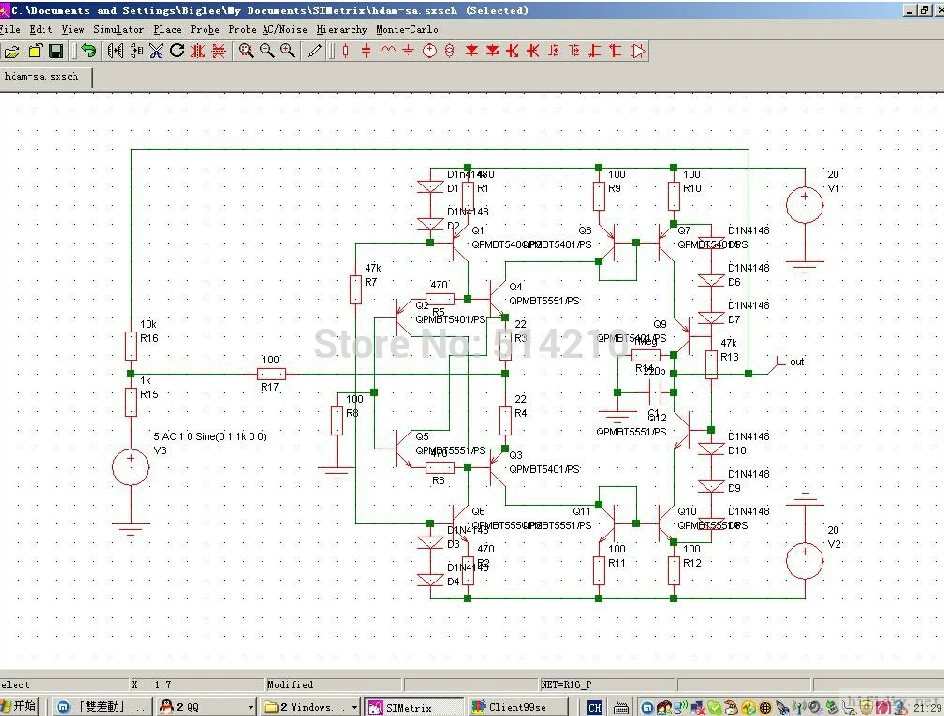
Task: Expand the 2 Windows taskbar group
Action: pos(310,707)
